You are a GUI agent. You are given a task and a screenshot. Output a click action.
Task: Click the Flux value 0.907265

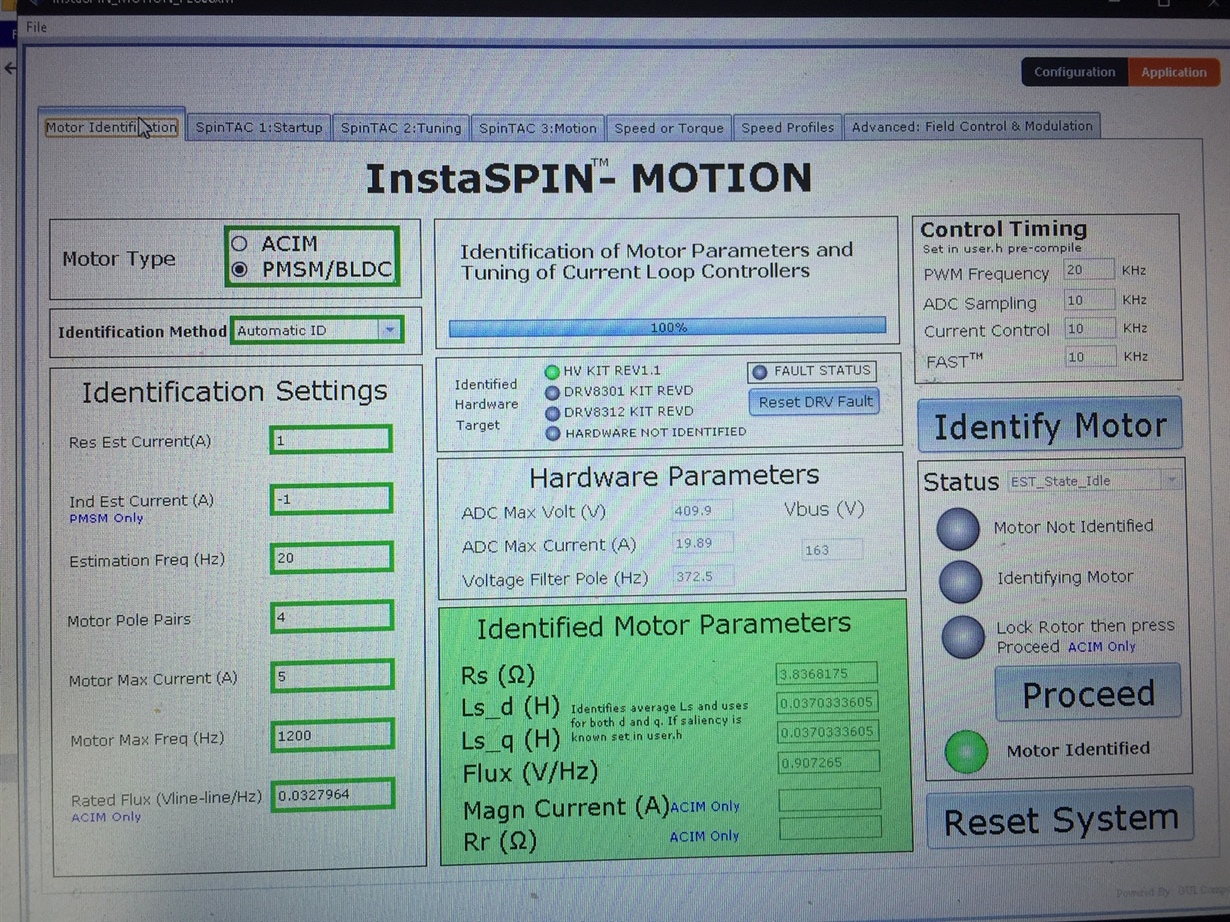pyautogui.click(x=828, y=762)
